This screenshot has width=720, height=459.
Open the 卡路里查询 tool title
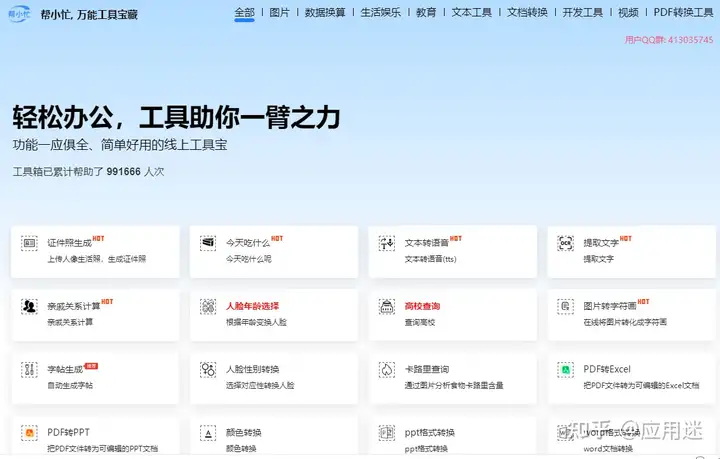point(427,369)
